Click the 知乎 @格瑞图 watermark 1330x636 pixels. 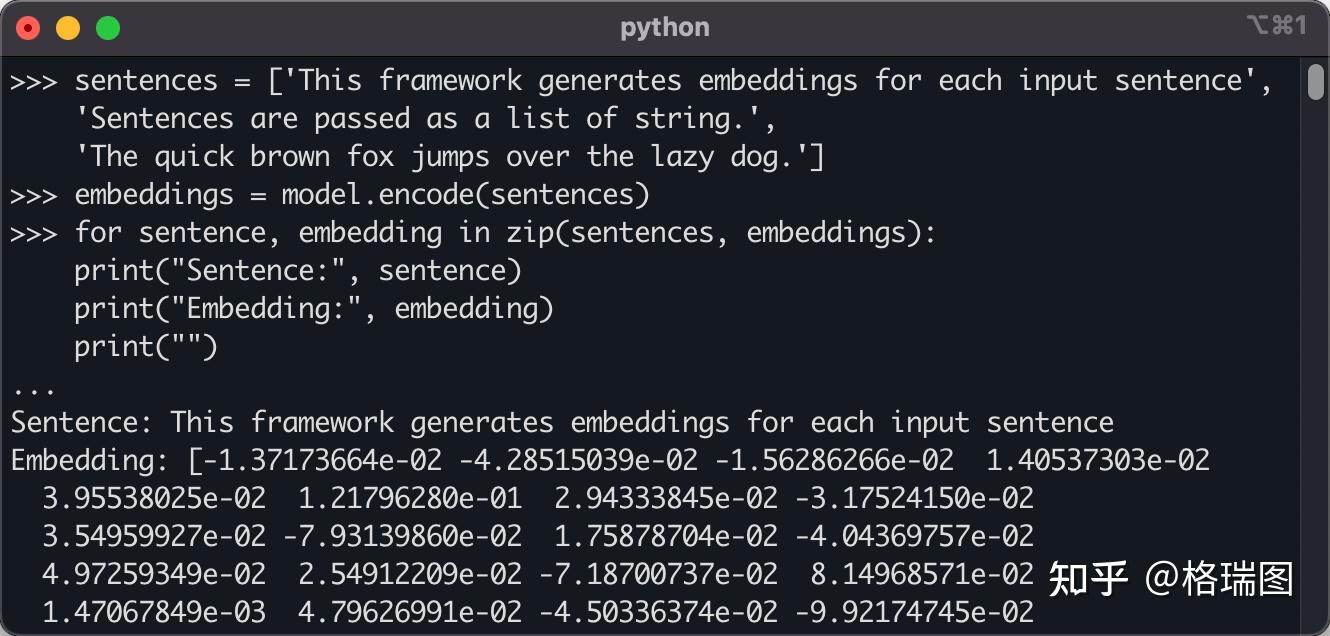tap(1170, 579)
